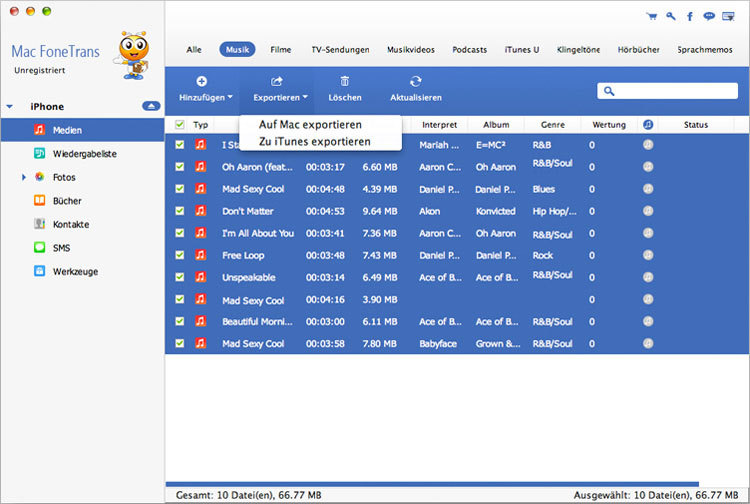This screenshot has height=504, width=750.
Task: Open the shopping cart purchase icon
Action: 651,16
